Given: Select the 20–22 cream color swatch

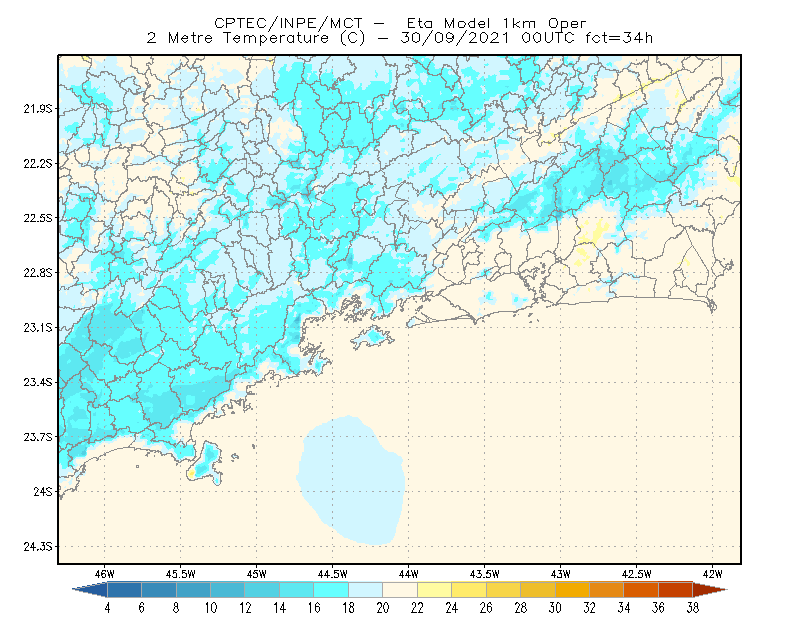Looking at the screenshot, I should pos(400,590).
